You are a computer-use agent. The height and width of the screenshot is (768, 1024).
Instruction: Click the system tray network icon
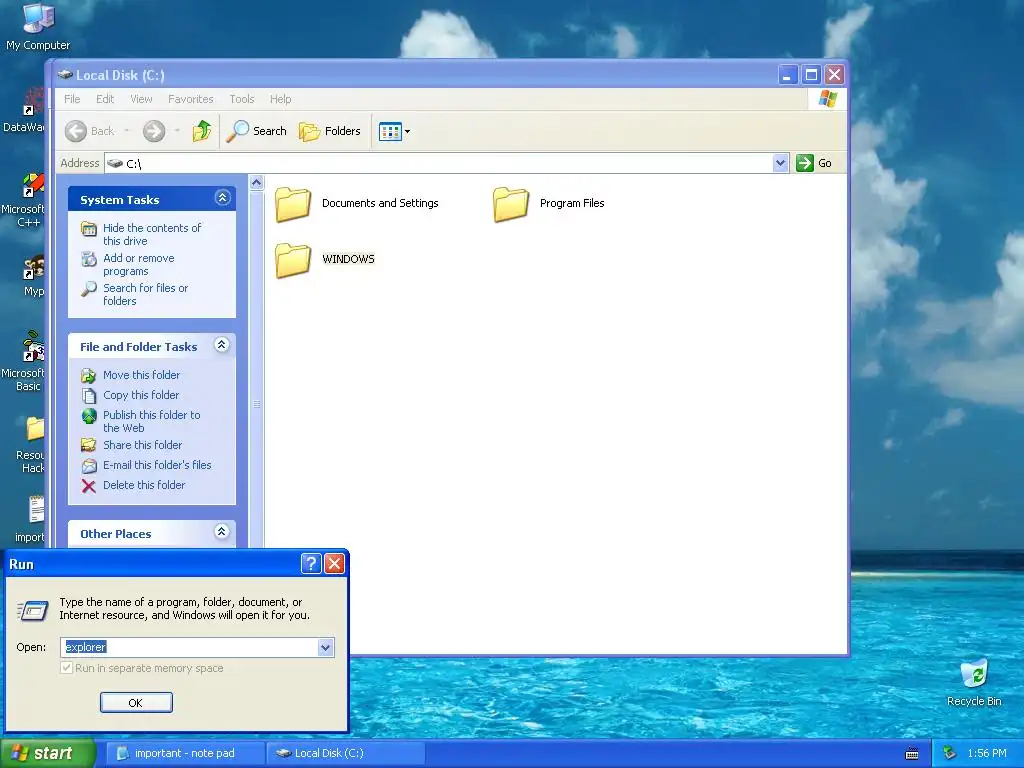[x=950, y=754]
